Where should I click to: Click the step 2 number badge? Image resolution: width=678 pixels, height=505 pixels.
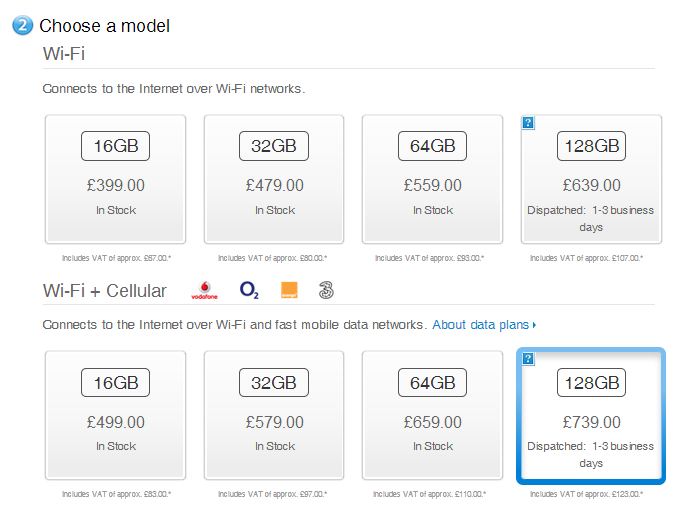pyautogui.click(x=23, y=25)
